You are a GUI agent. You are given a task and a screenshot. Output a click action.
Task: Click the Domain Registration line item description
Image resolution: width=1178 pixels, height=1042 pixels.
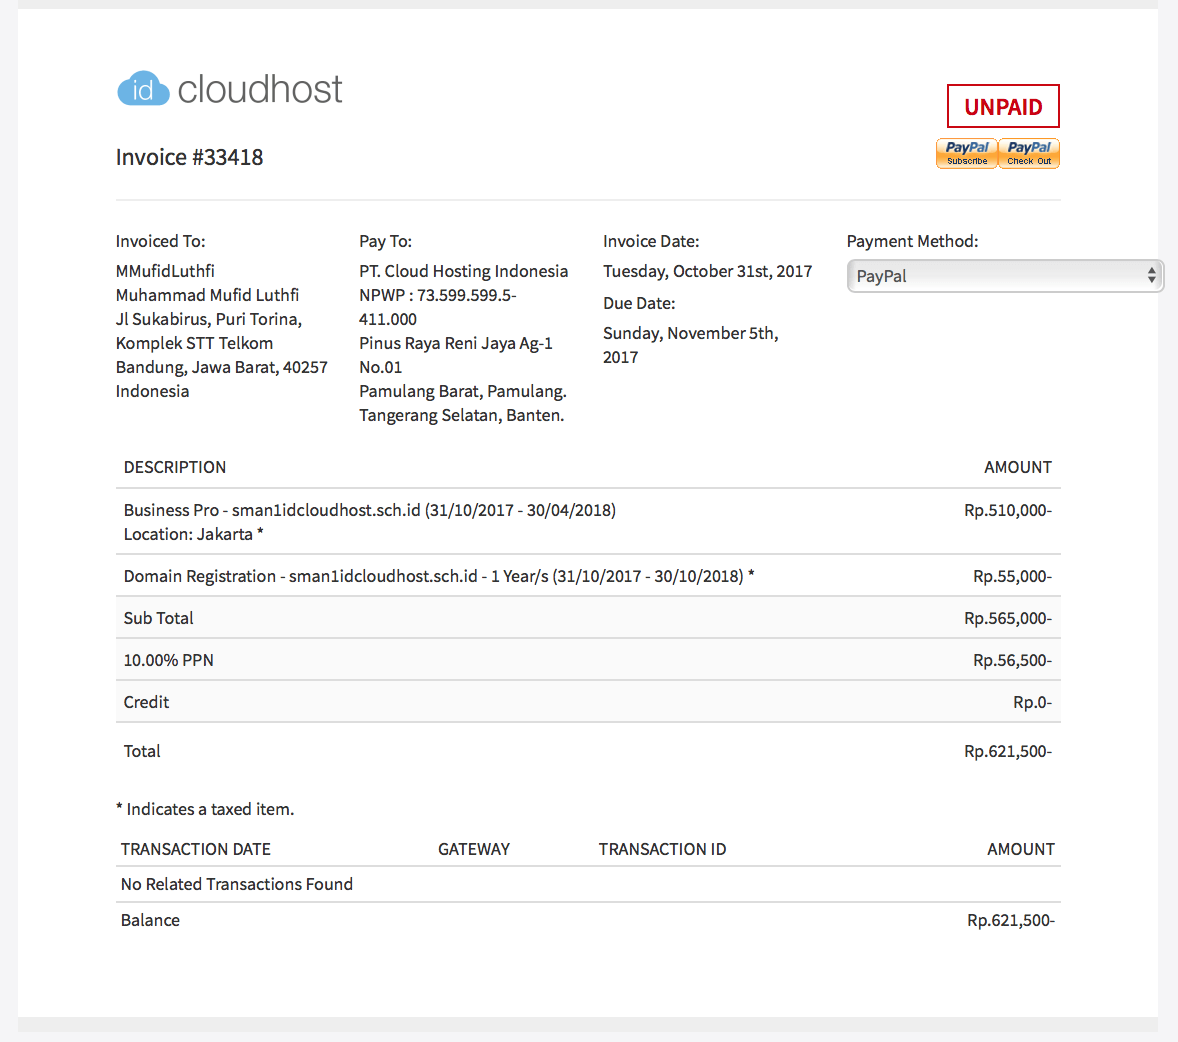tap(438, 576)
